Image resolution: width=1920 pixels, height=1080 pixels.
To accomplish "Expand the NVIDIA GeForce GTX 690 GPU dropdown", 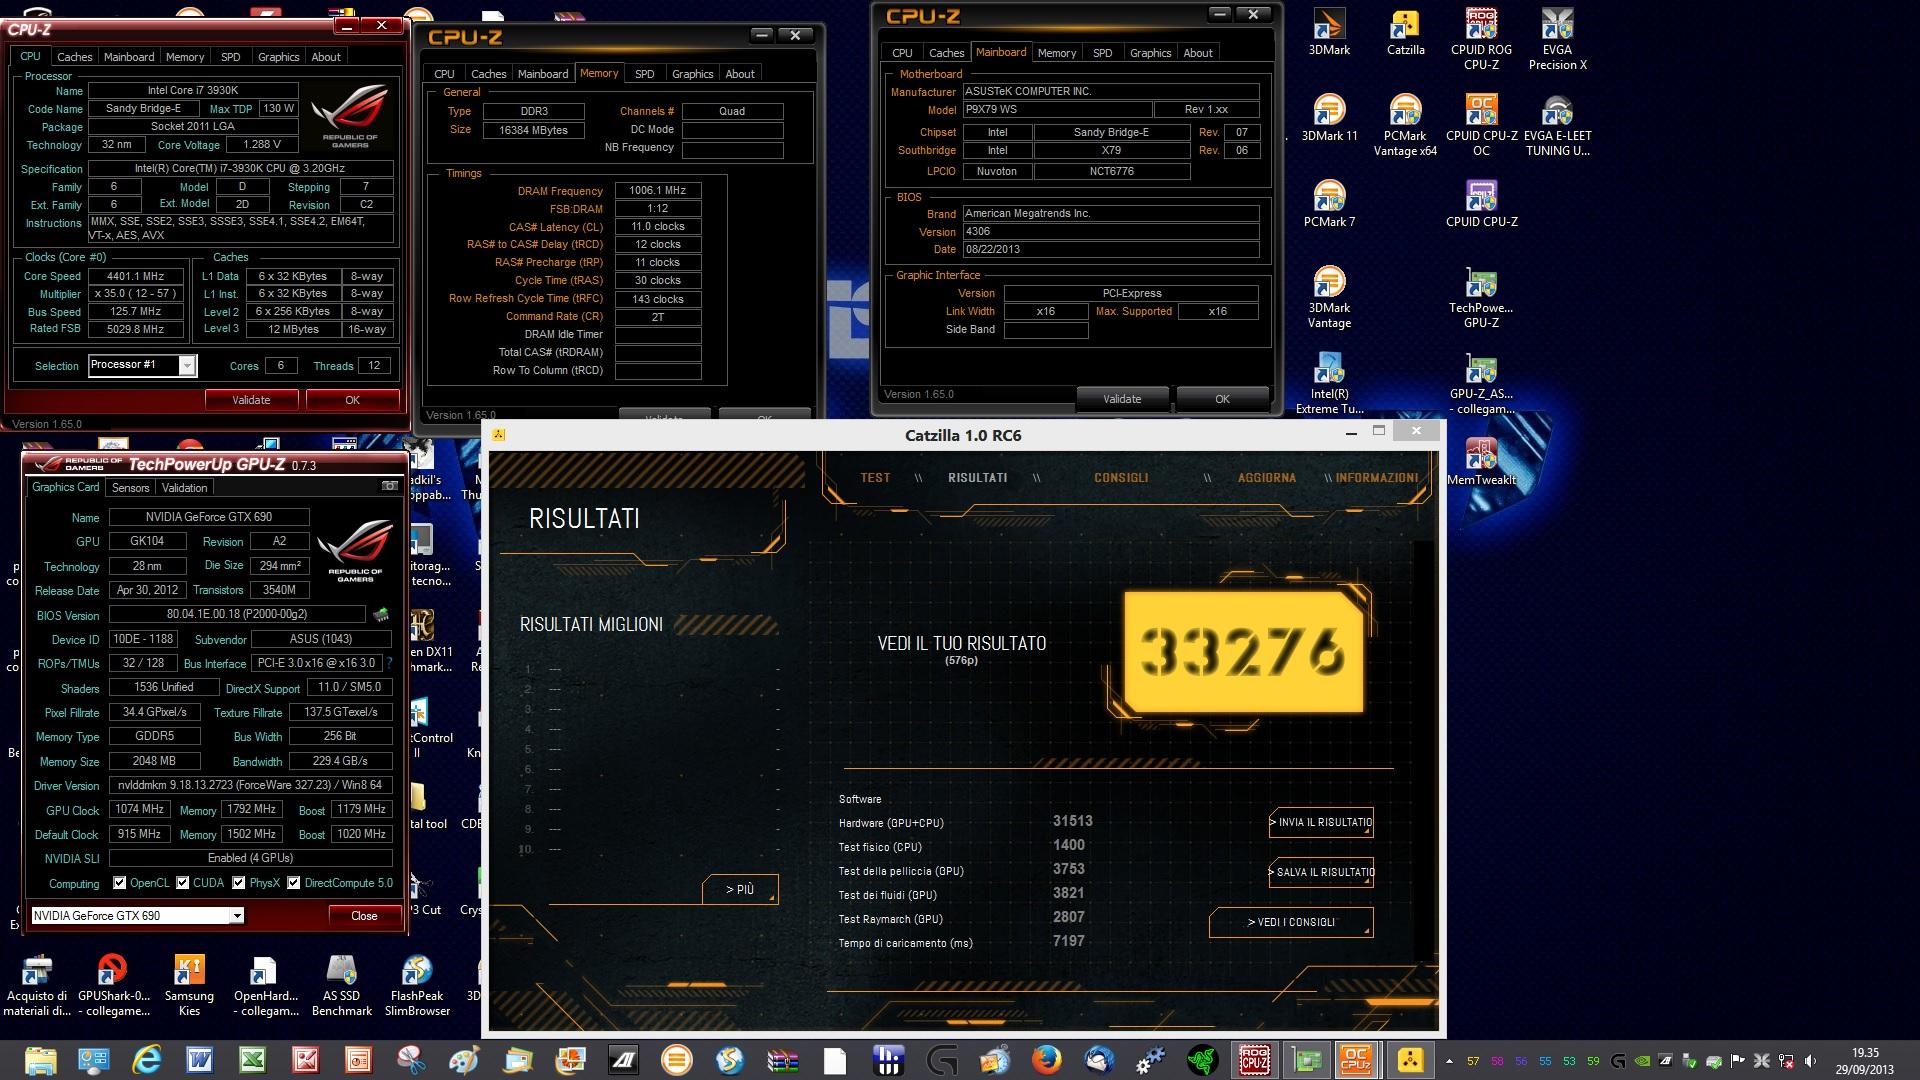I will [x=237, y=915].
